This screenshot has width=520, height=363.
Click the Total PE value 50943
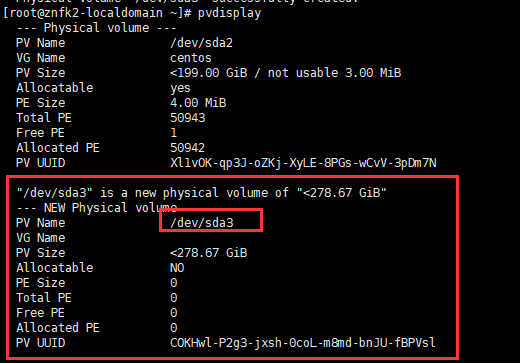coord(188,118)
